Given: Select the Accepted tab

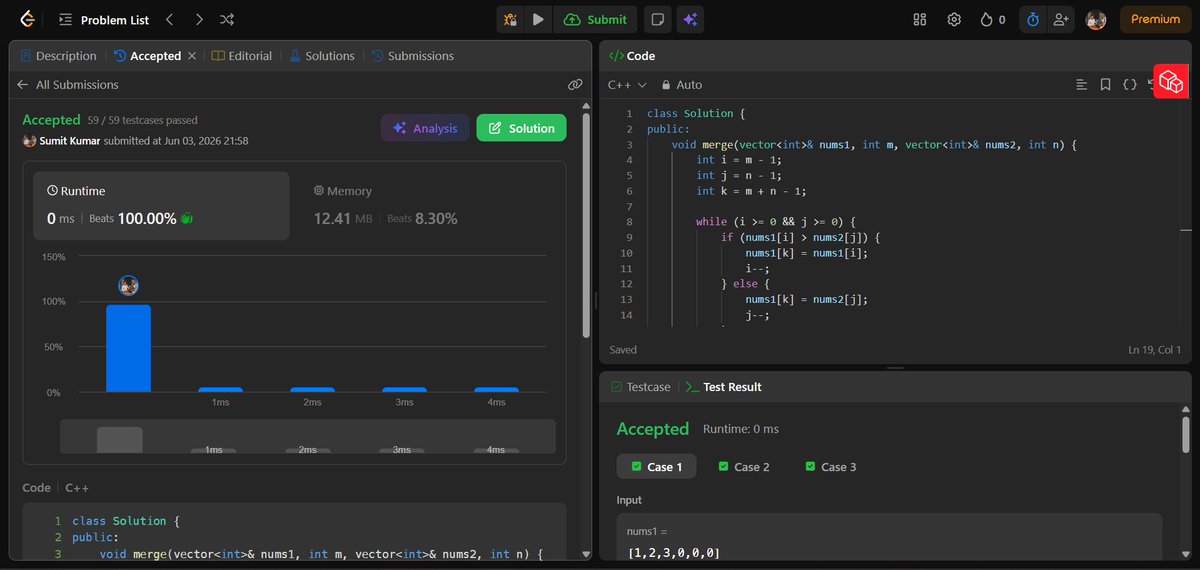Looking at the screenshot, I should point(147,56).
